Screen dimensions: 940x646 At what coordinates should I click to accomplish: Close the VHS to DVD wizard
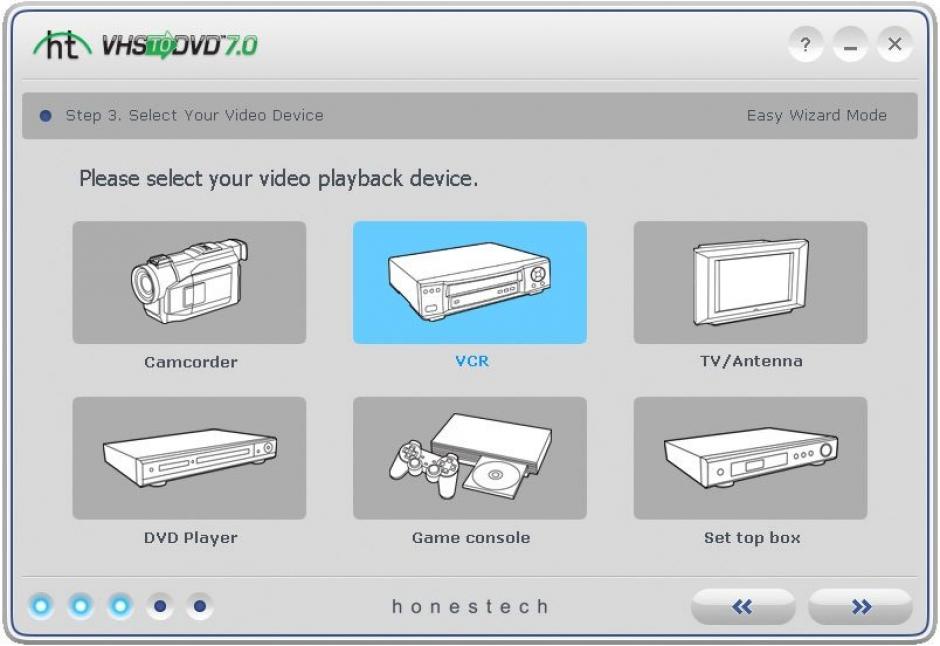894,44
